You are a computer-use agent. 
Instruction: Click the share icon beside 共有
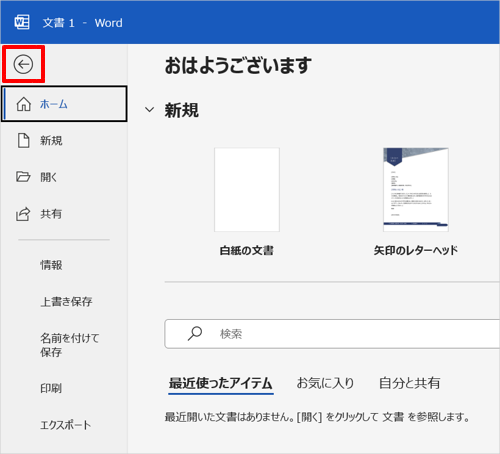[23, 214]
